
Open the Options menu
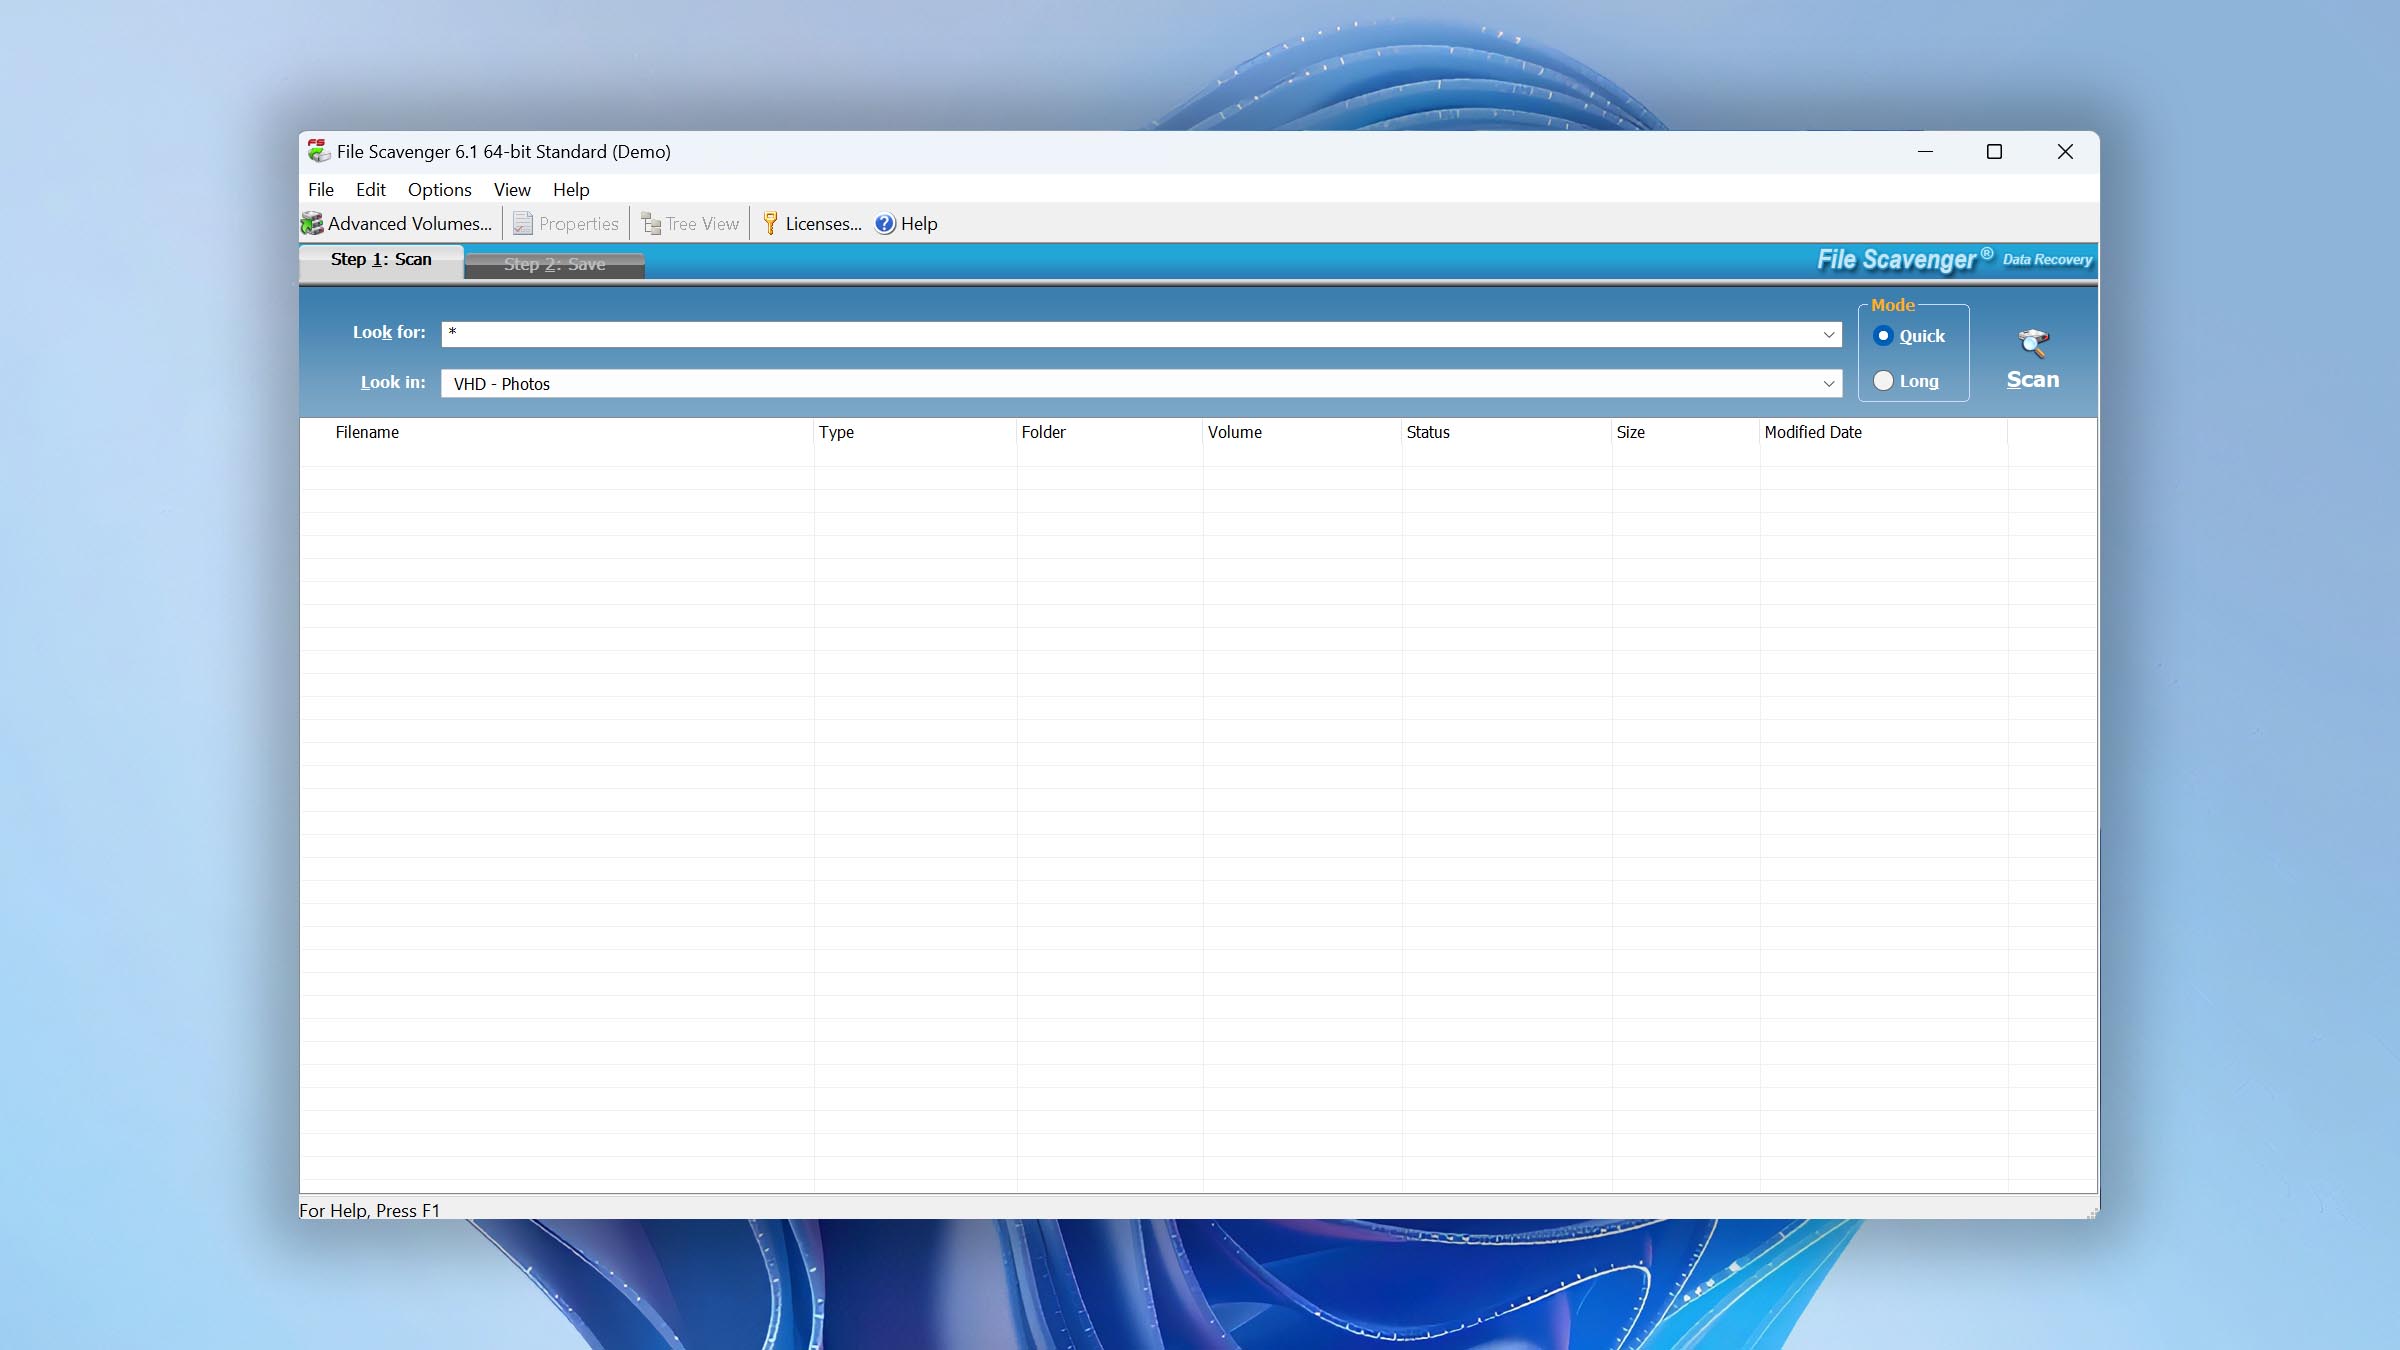tap(439, 190)
